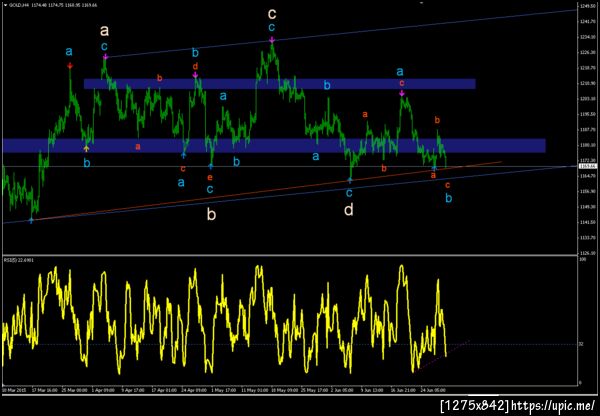
Task: Click the 24 Jun 05:00 date label
Action: point(432,390)
